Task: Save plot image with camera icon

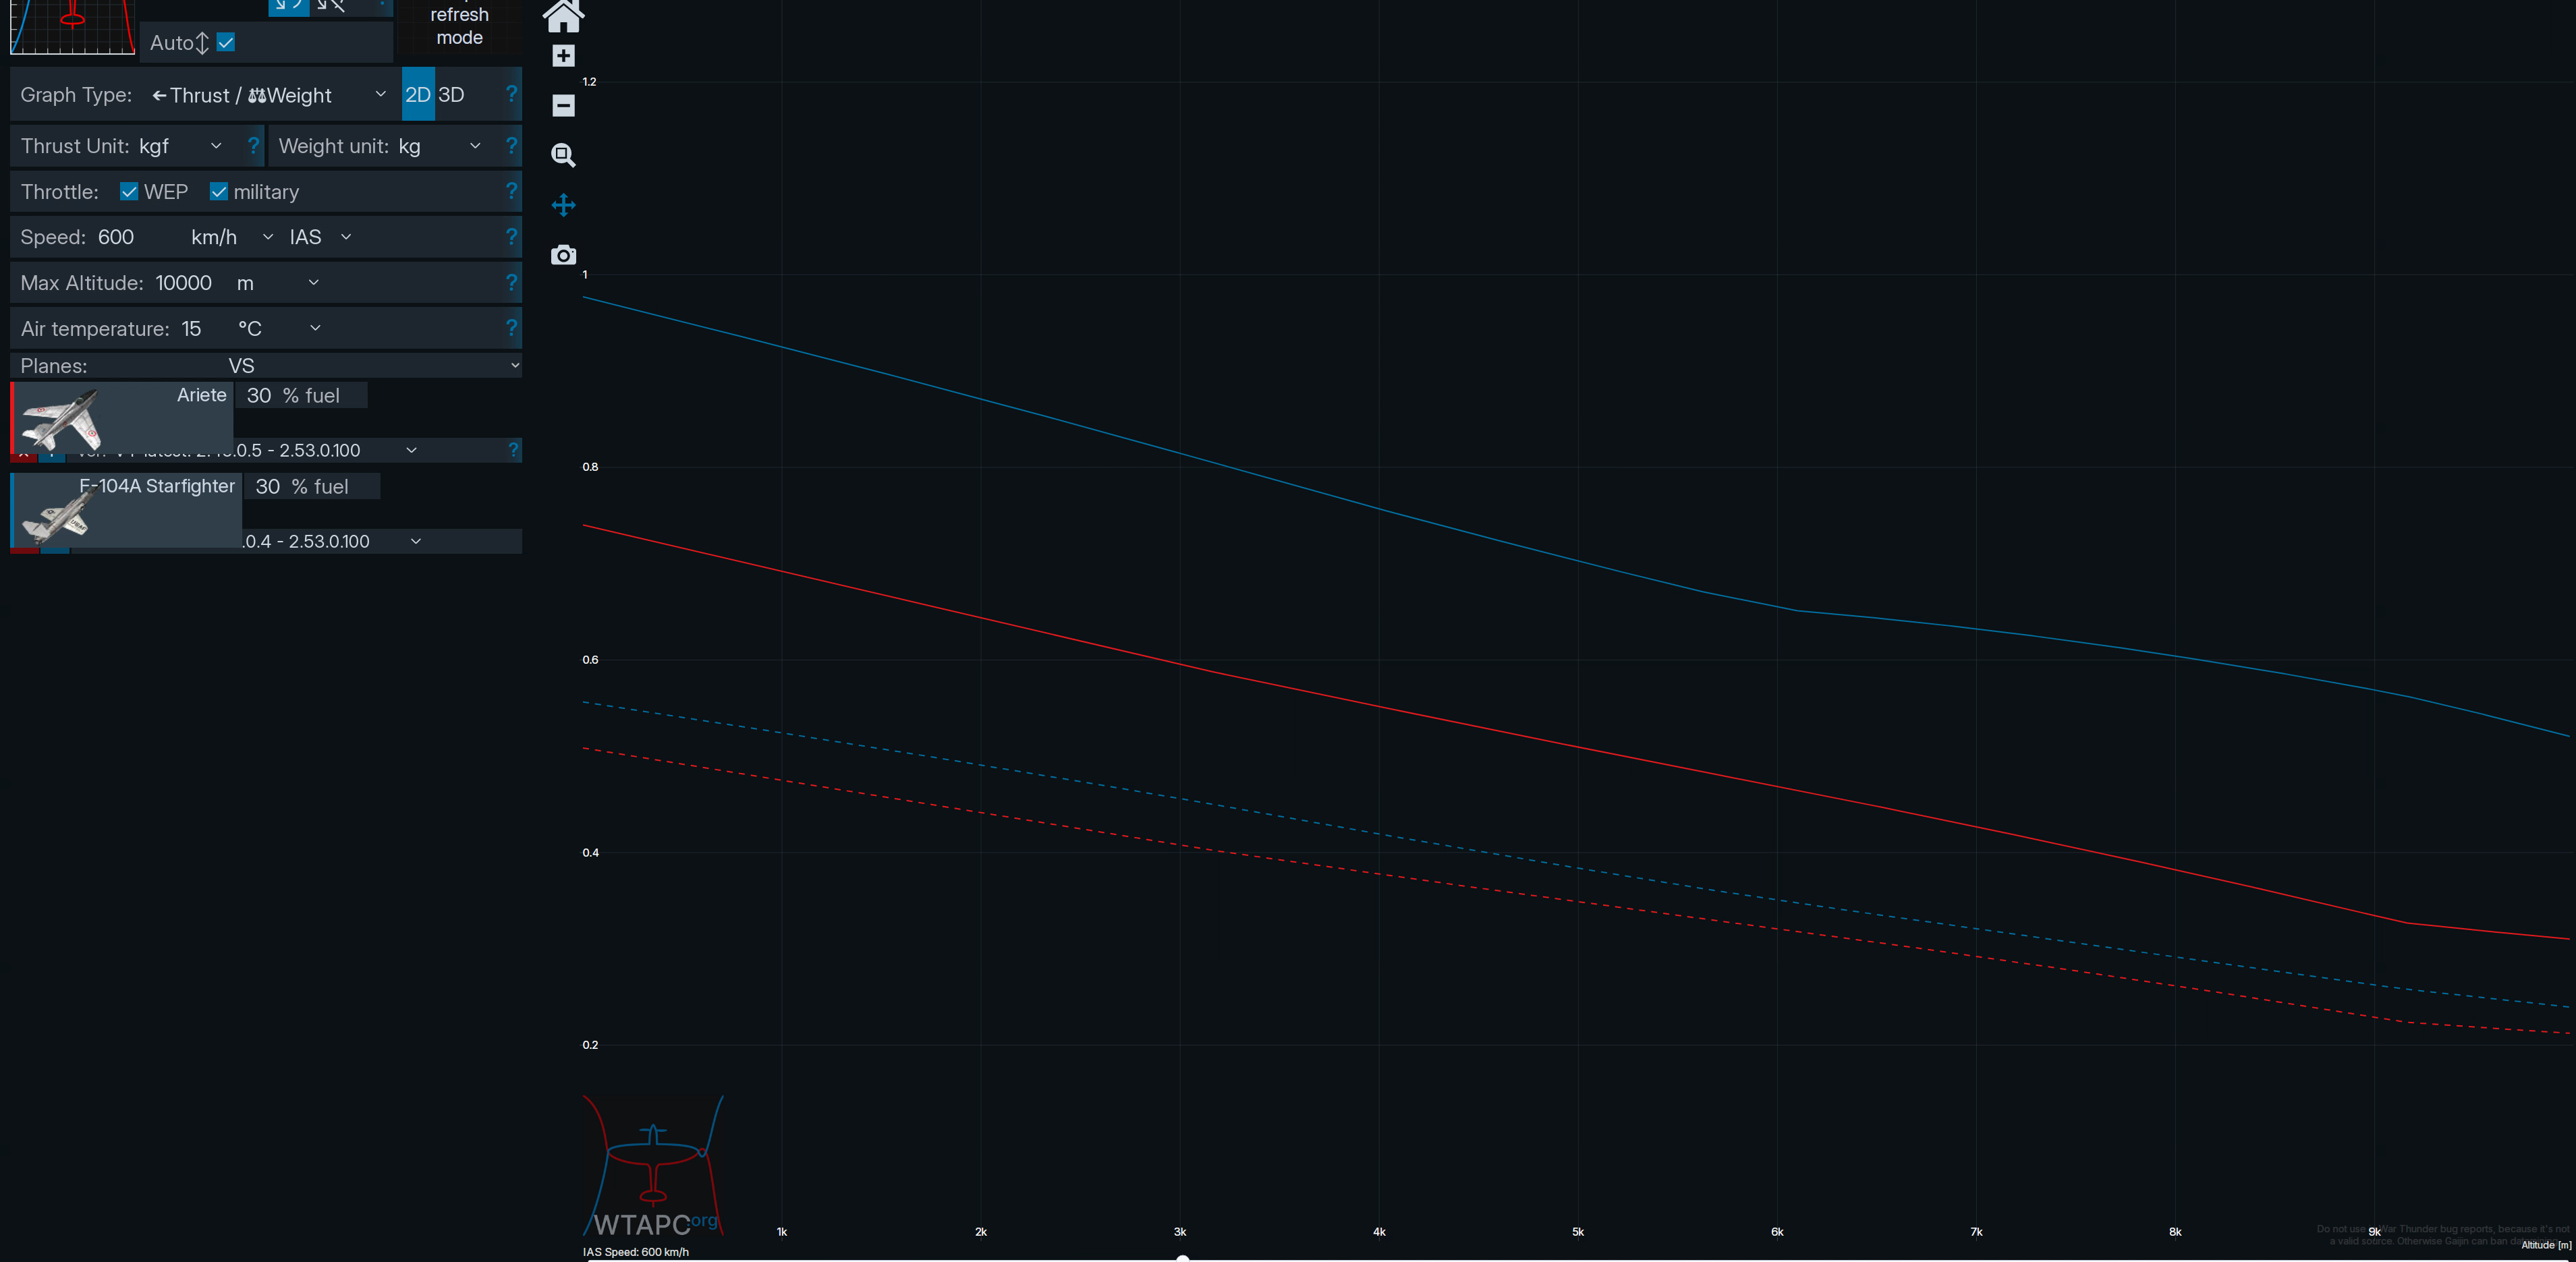Action: (x=563, y=255)
